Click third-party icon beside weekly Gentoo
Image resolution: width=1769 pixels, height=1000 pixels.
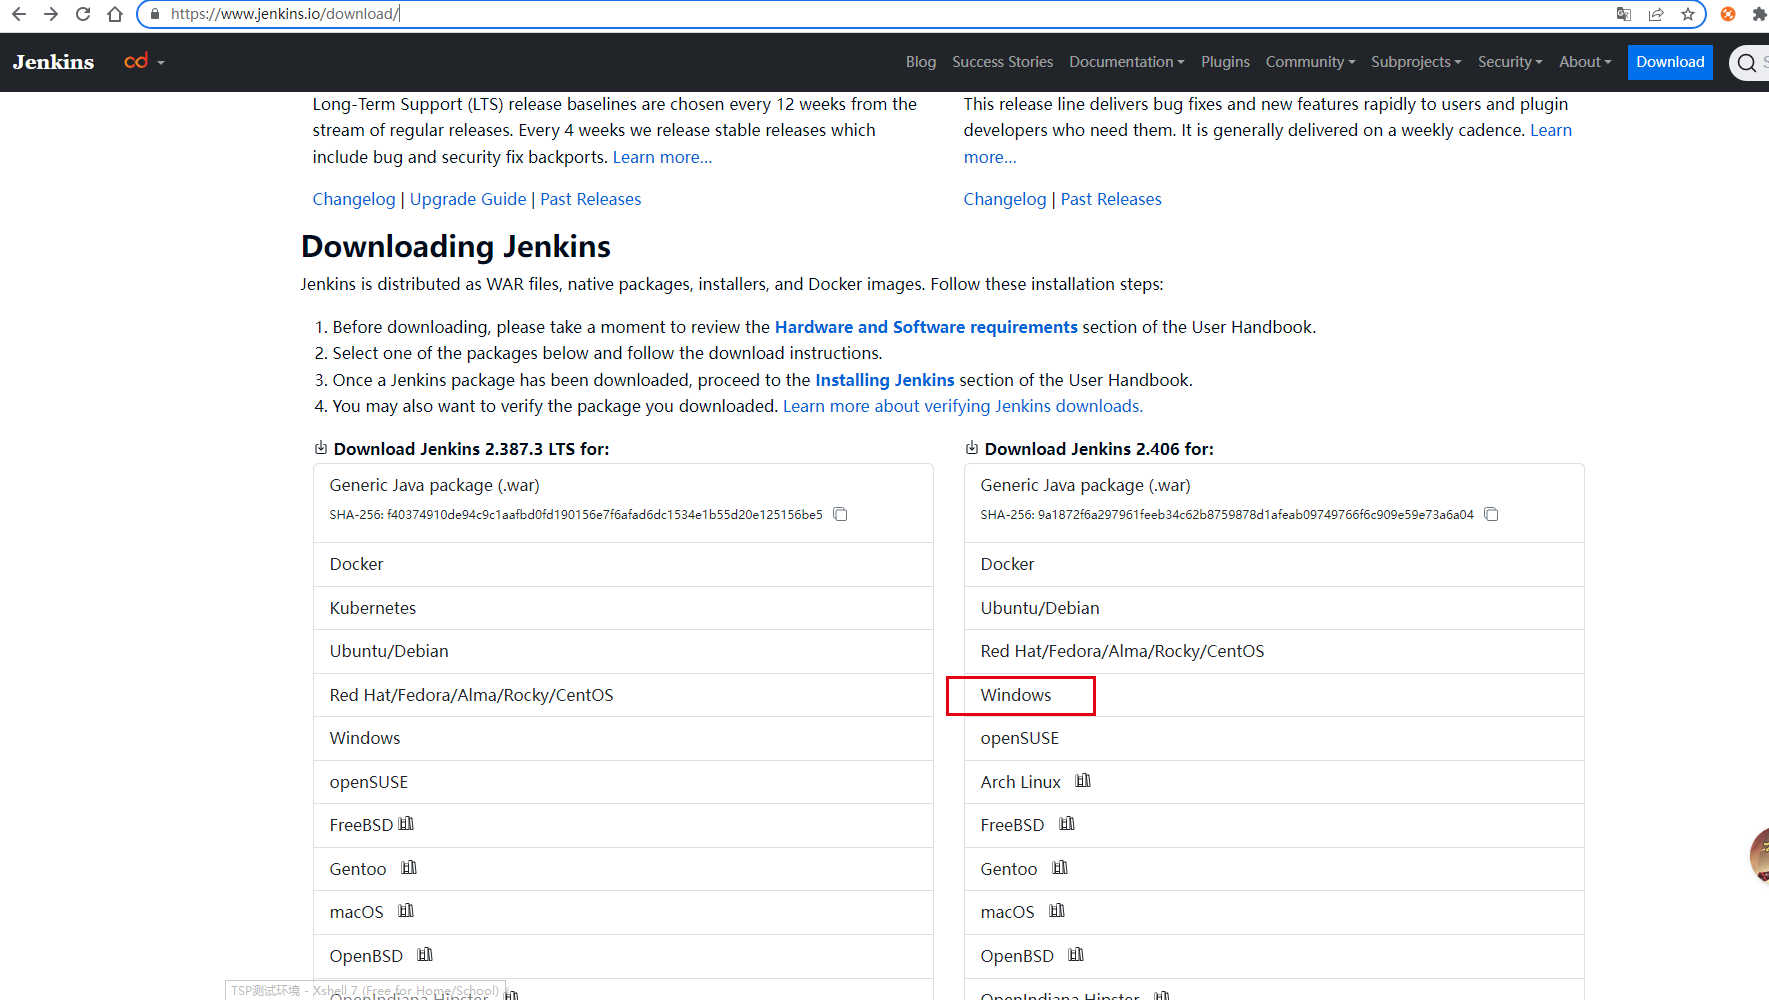click(1060, 868)
